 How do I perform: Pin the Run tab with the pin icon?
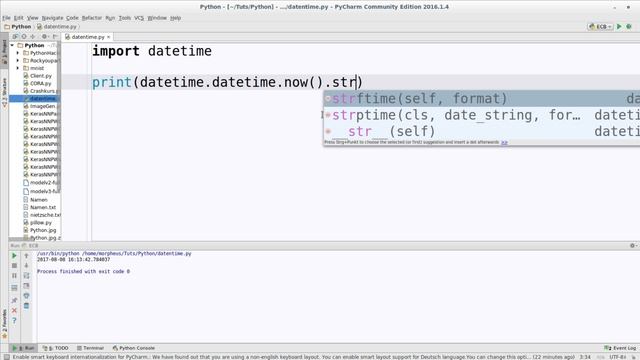(x=14, y=300)
